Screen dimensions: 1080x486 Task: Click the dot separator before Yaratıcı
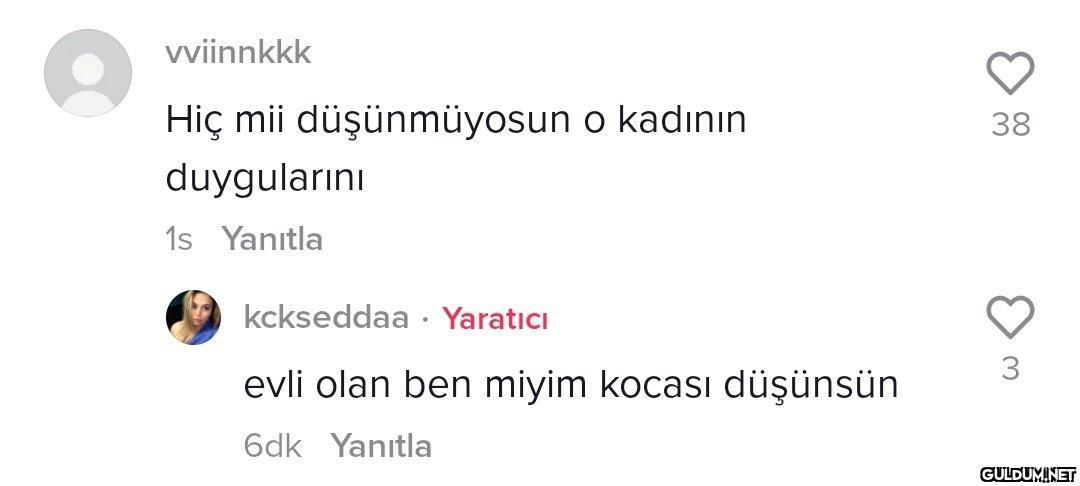(x=426, y=319)
